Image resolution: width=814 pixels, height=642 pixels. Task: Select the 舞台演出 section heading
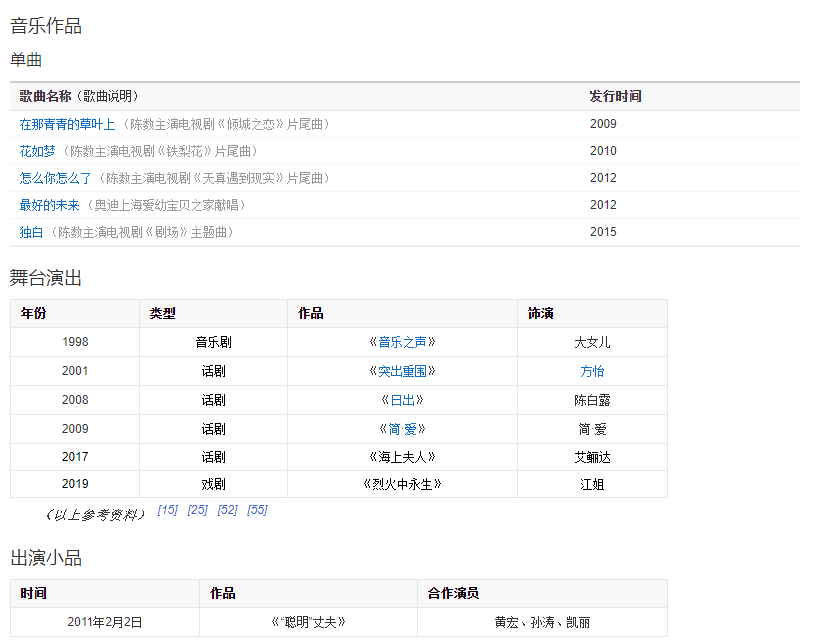[x=46, y=278]
